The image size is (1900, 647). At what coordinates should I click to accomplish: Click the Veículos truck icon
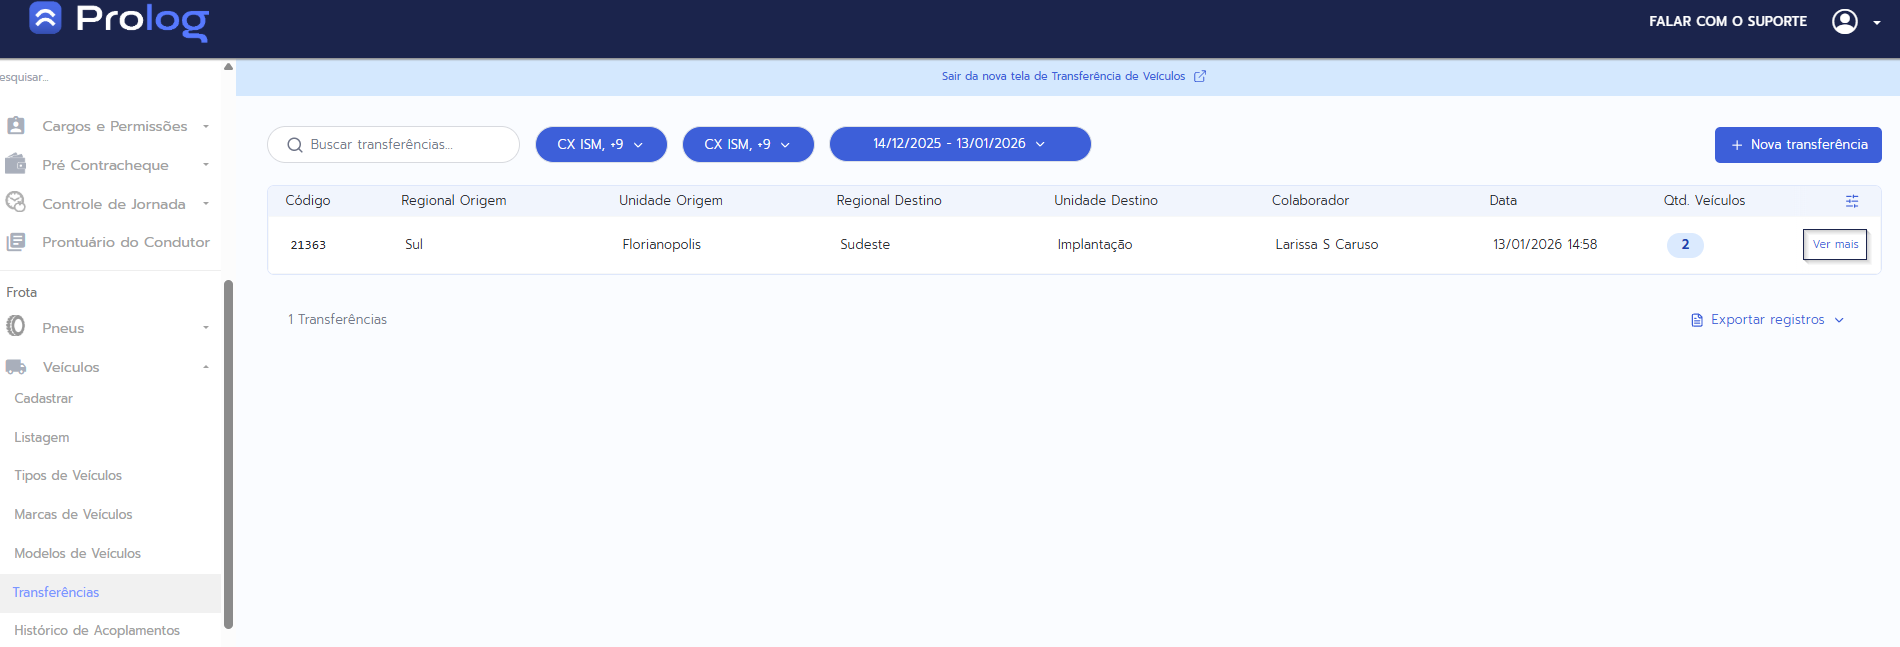click(16, 367)
